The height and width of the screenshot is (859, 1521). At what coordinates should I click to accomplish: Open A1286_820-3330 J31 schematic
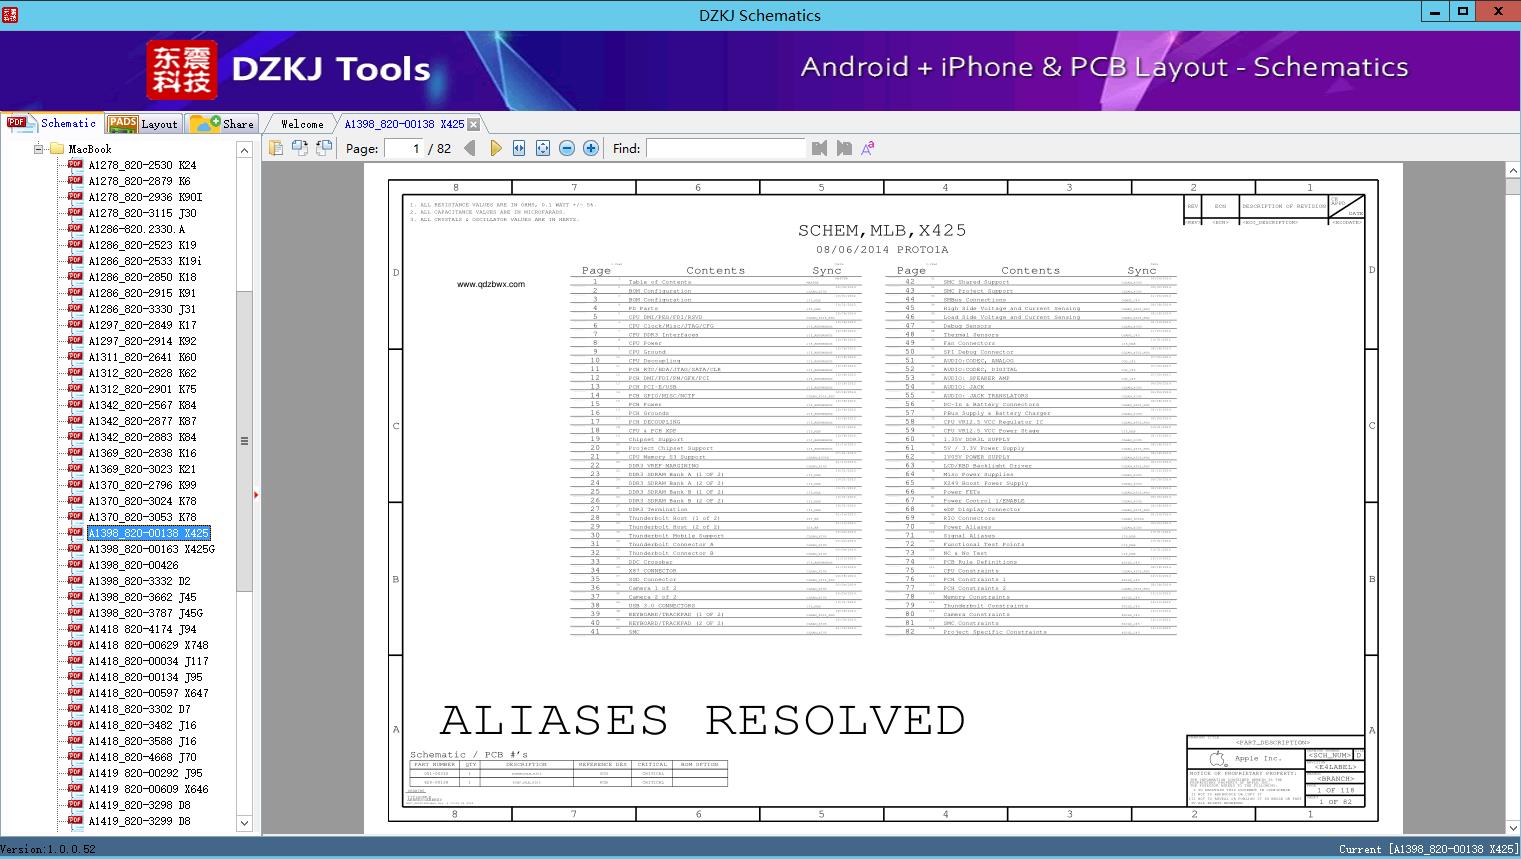[x=142, y=309]
